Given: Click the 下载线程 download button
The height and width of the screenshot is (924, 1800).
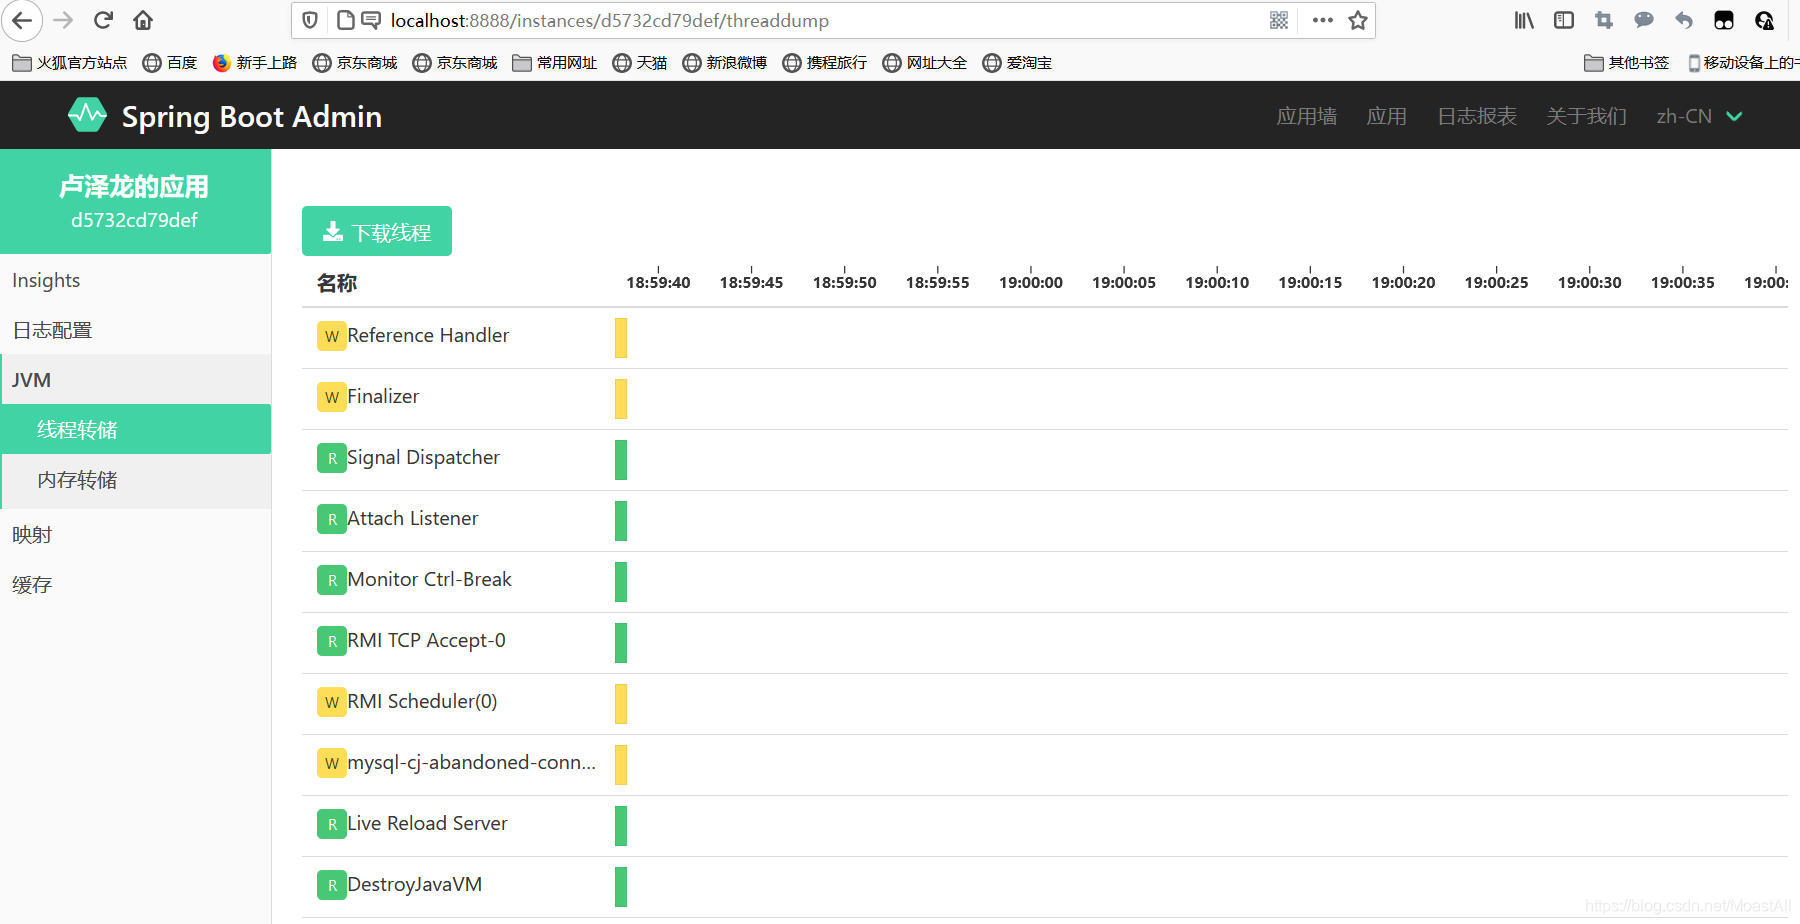Looking at the screenshot, I should point(377,231).
